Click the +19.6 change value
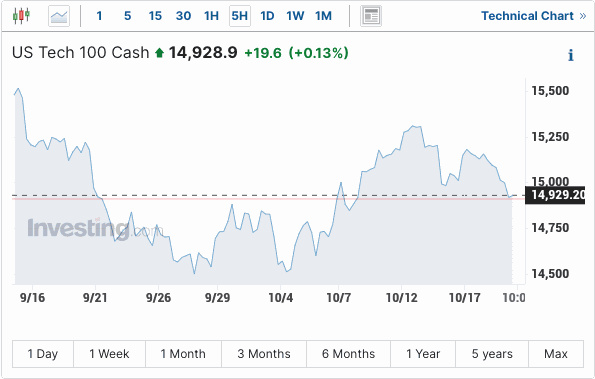This screenshot has width=595, height=379. [263, 53]
